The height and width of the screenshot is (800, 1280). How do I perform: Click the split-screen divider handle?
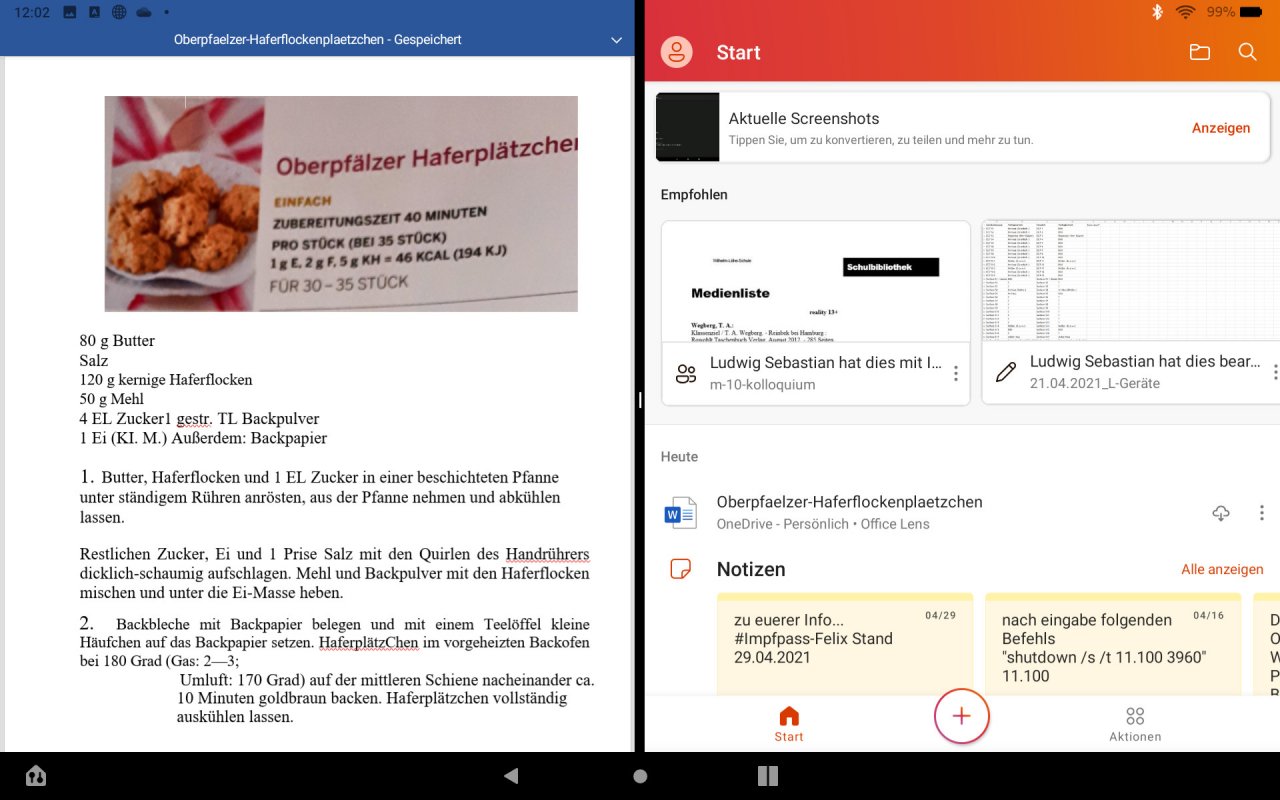(640, 400)
